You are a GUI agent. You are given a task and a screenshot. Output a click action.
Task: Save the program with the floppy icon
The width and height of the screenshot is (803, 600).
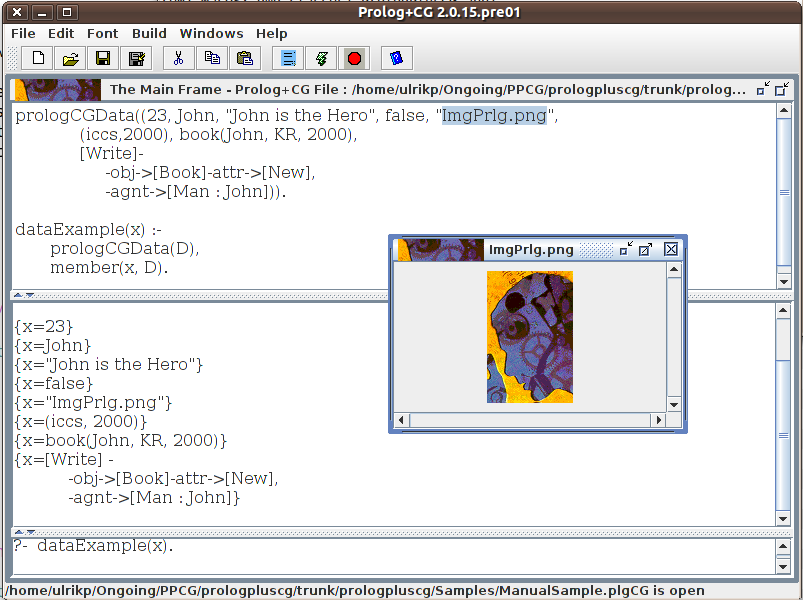point(102,58)
